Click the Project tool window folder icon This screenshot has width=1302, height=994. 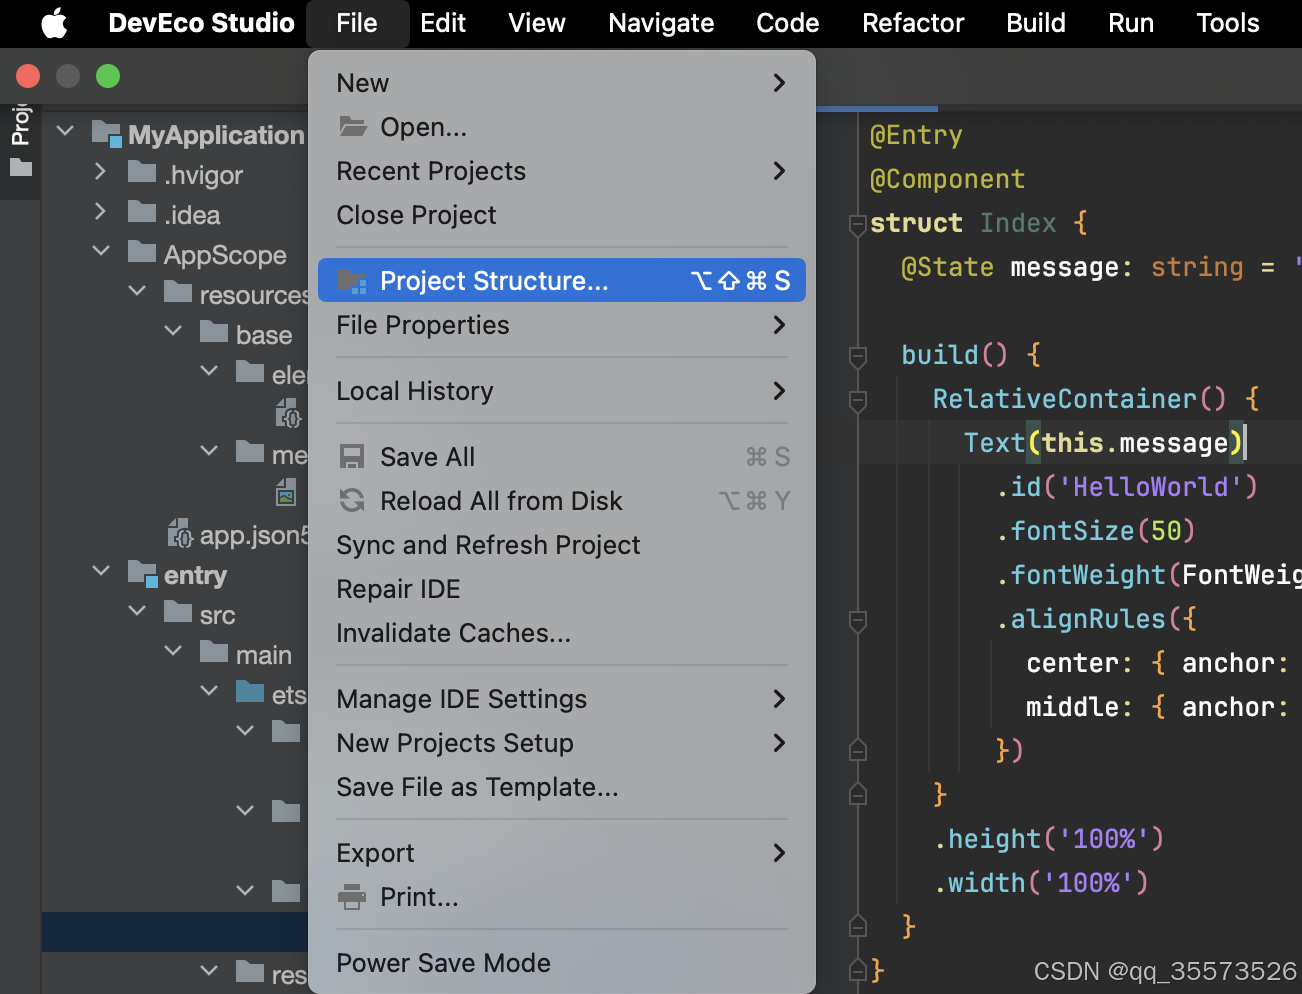(x=21, y=167)
